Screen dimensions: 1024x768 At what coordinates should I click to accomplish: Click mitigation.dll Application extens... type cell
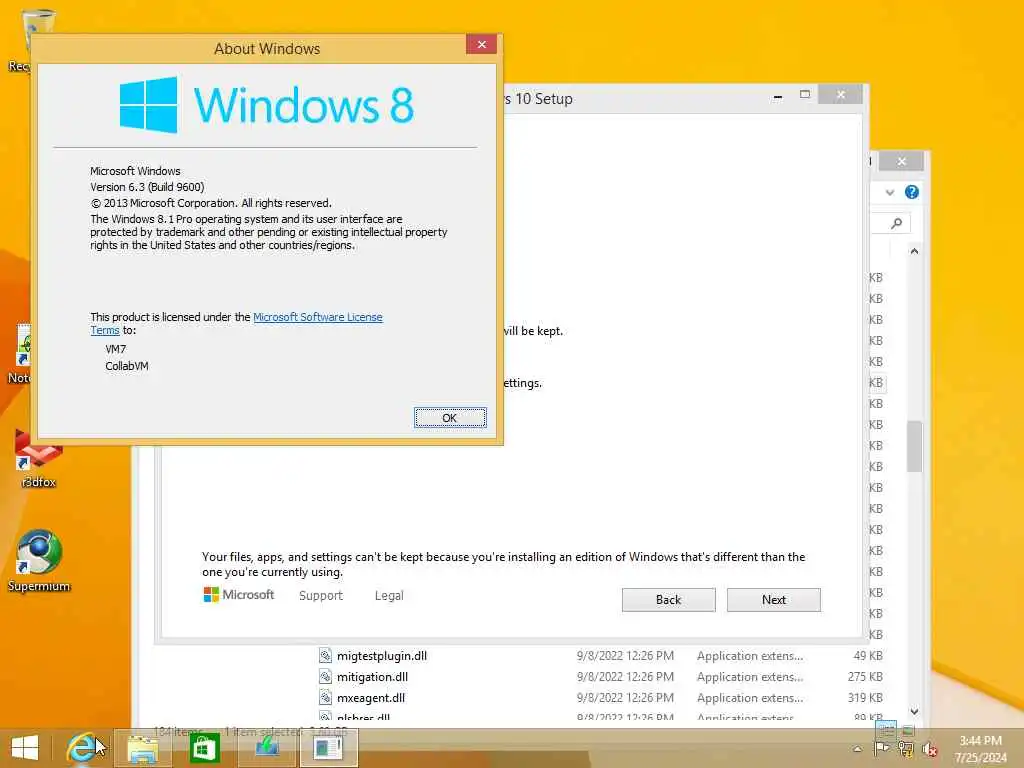[x=750, y=677]
